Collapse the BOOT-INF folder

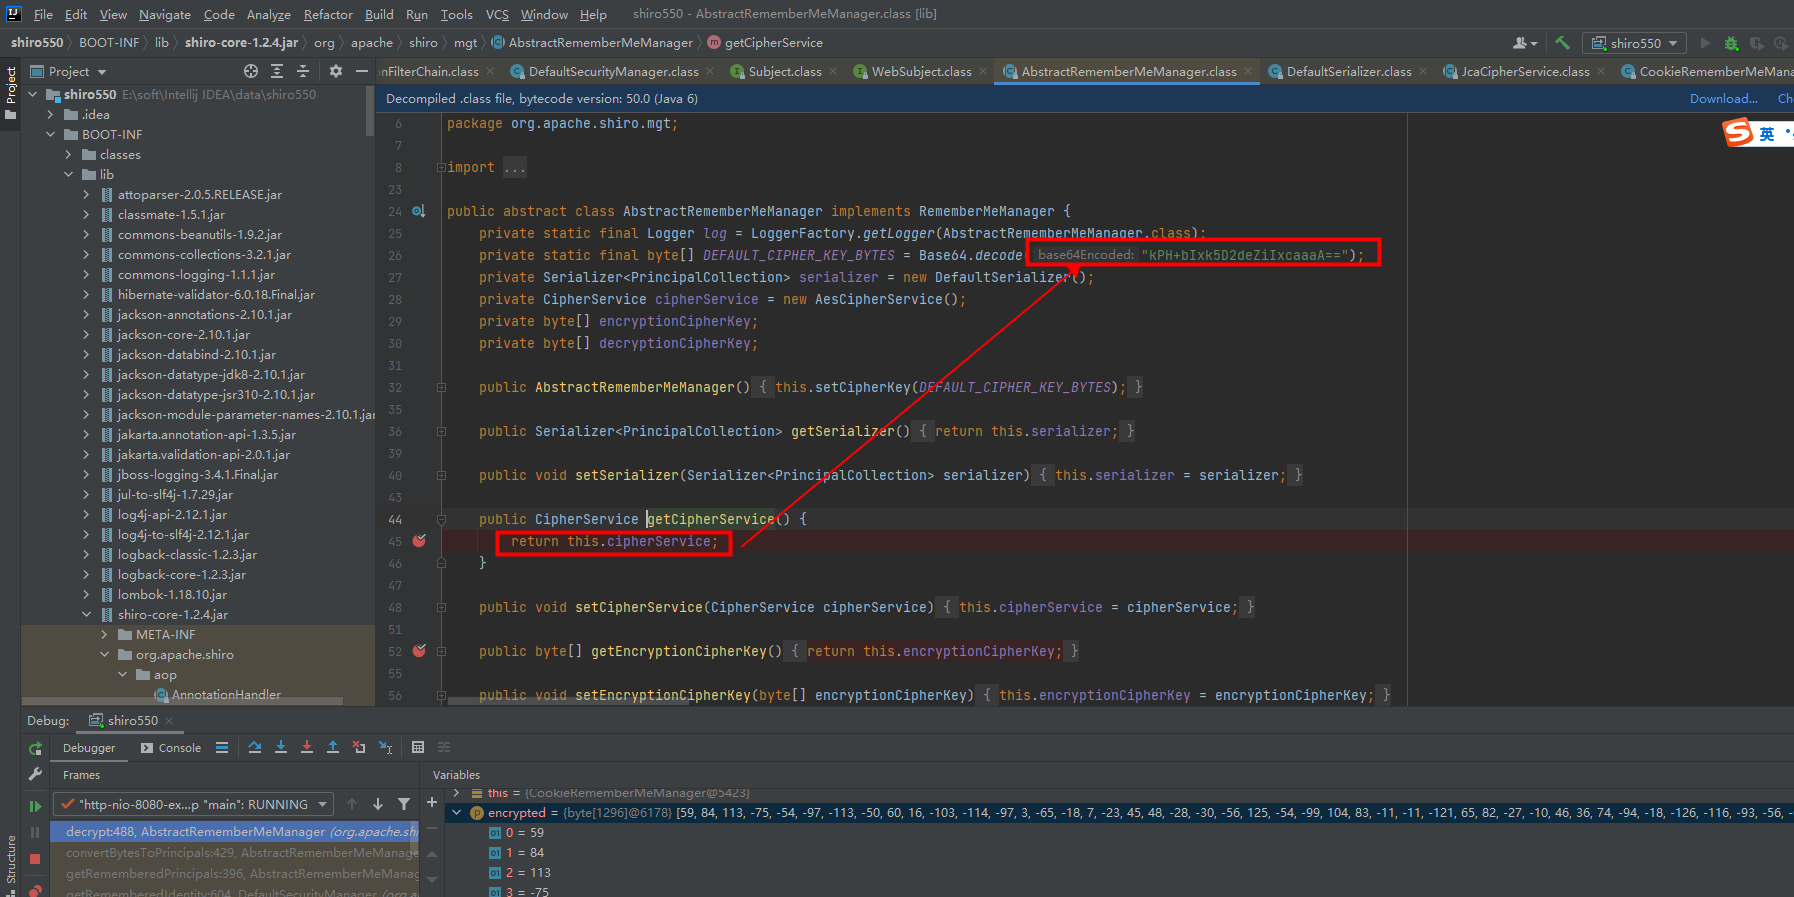click(50, 134)
